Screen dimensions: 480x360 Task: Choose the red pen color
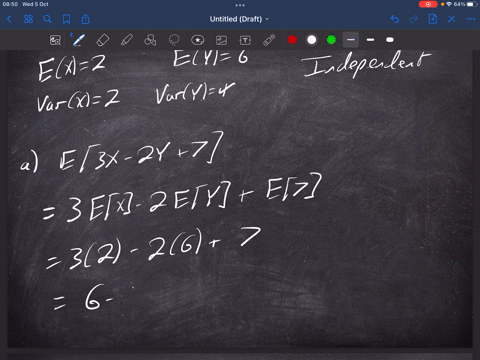[x=292, y=40]
